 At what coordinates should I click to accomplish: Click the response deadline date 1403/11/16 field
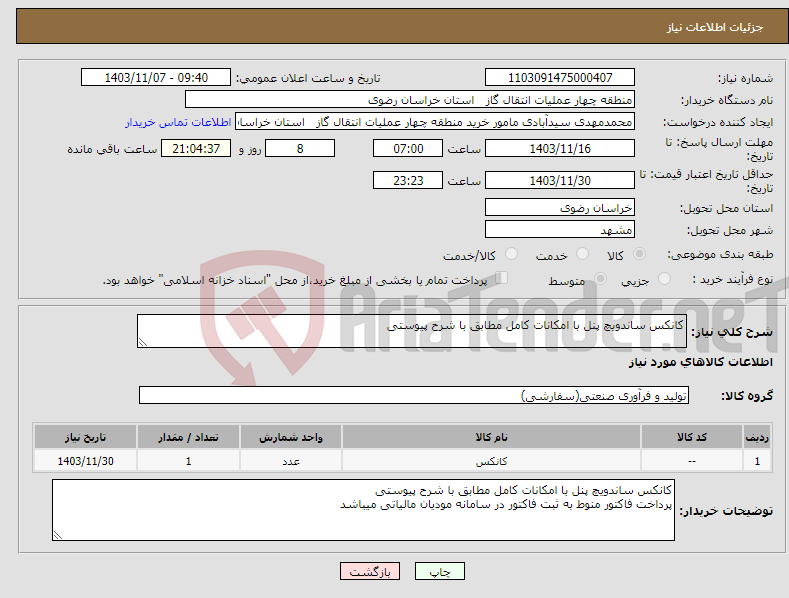click(x=560, y=148)
